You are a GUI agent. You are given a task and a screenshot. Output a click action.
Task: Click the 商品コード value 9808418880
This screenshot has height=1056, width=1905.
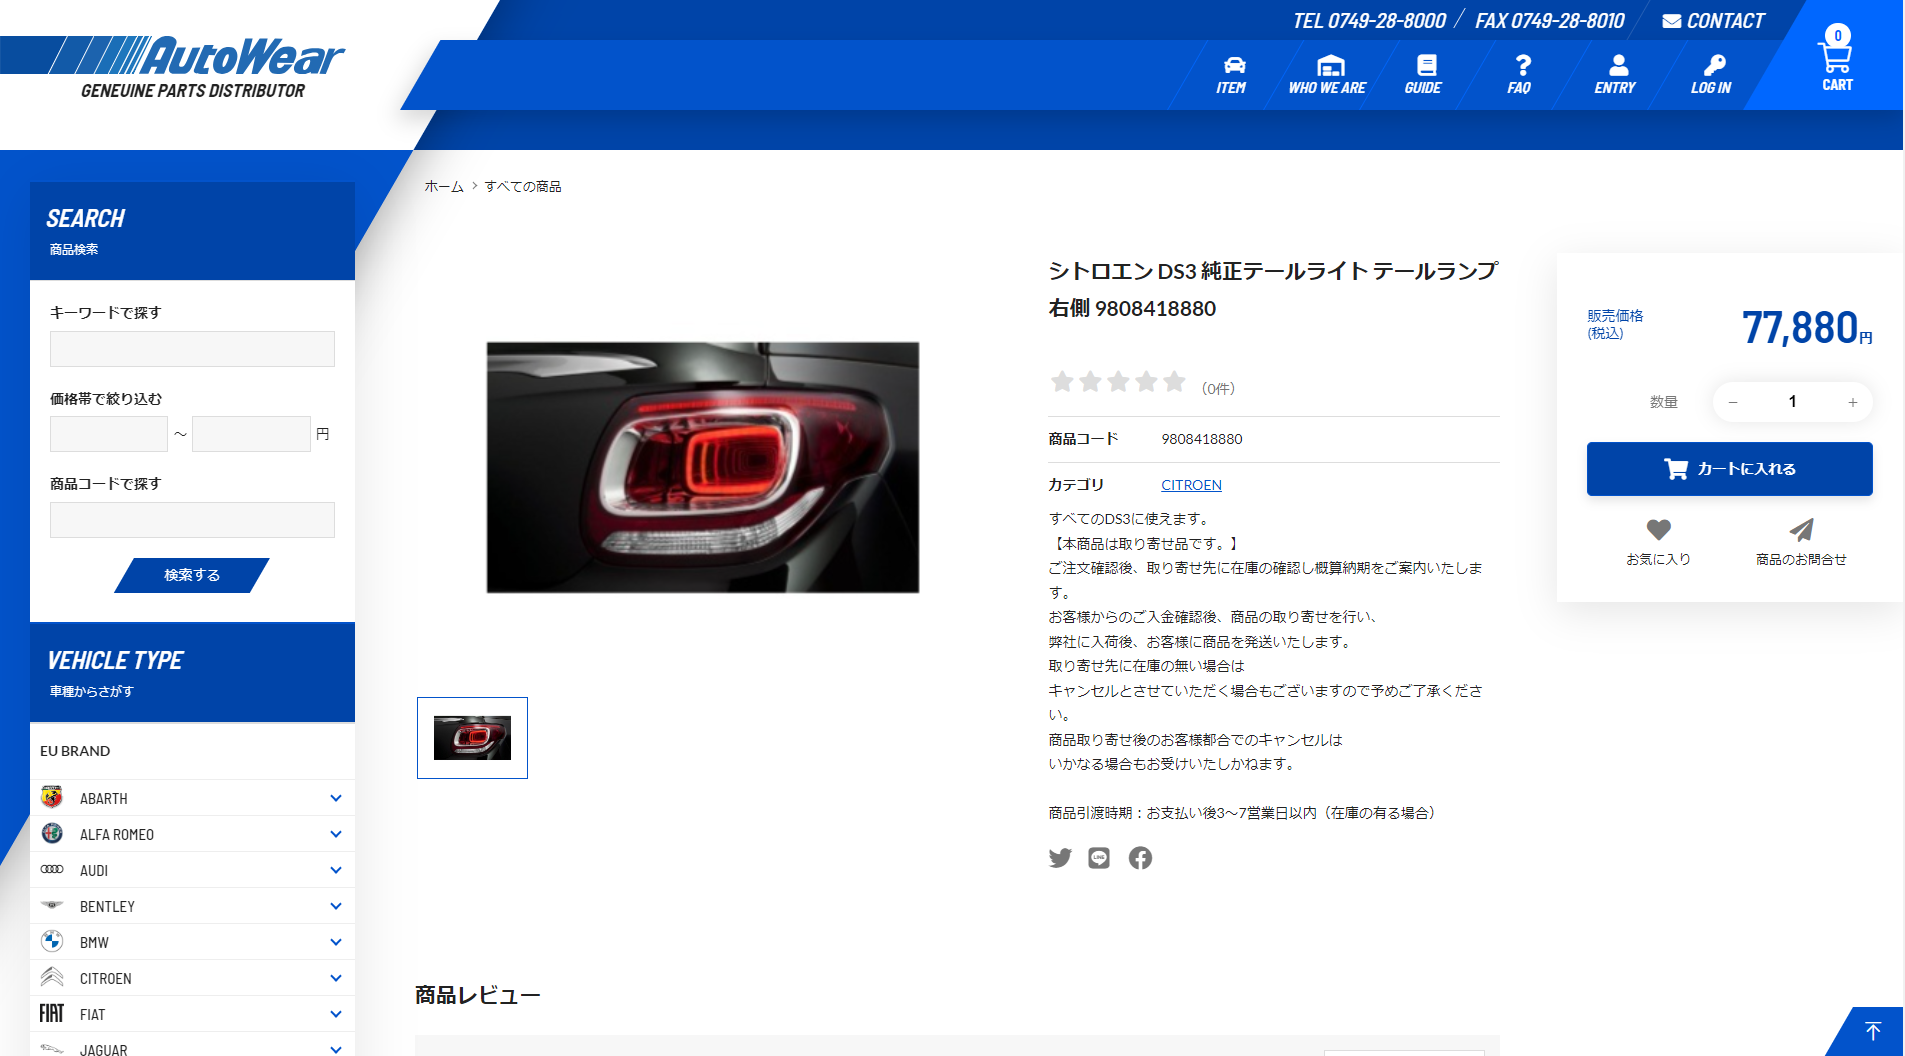click(x=1202, y=439)
